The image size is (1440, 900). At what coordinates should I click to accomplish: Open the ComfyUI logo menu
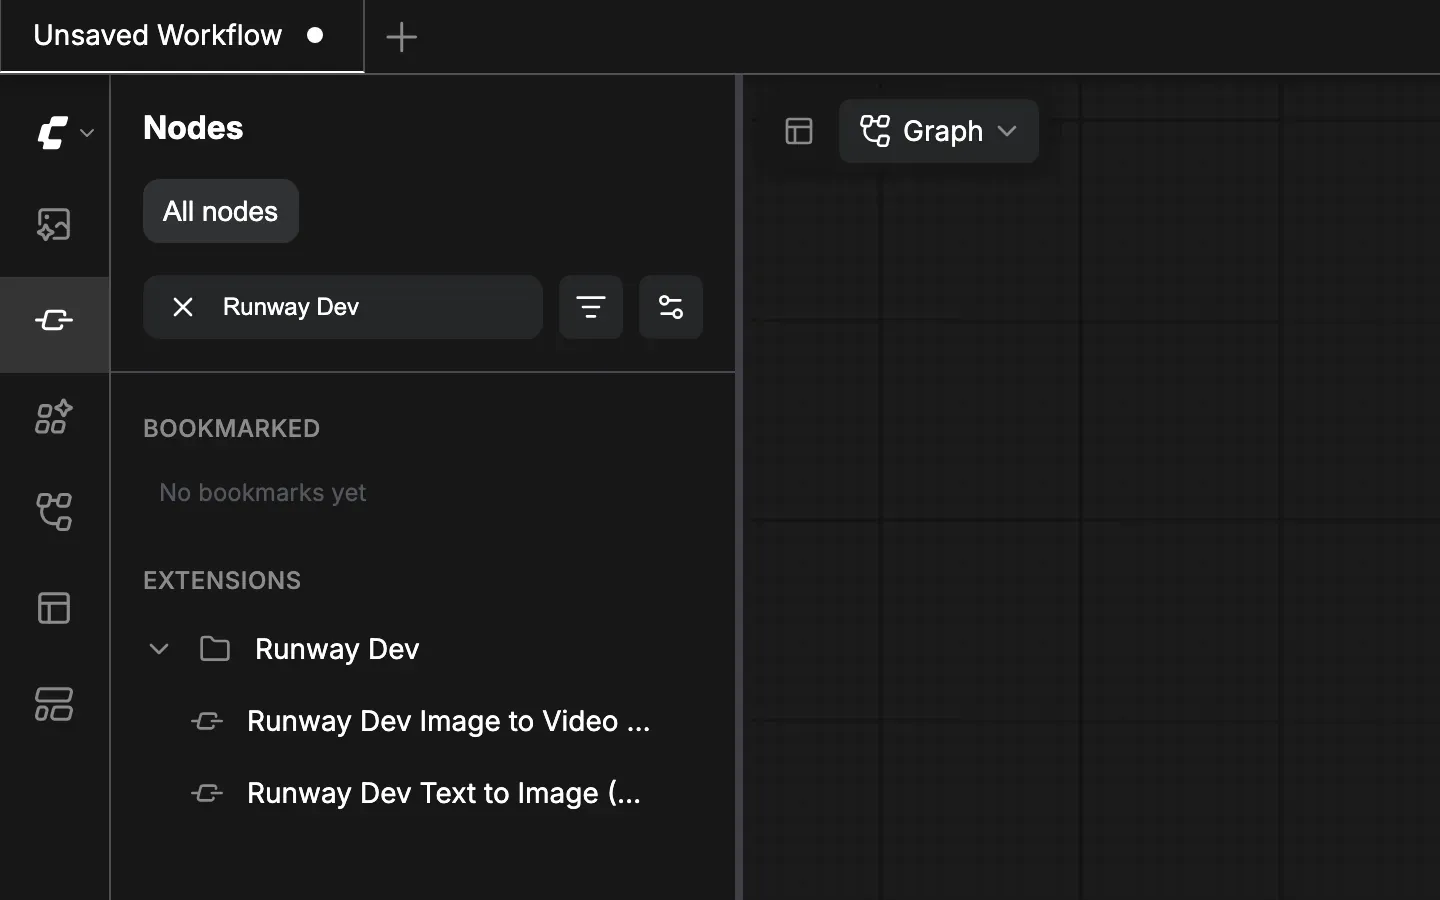pyautogui.click(x=64, y=132)
